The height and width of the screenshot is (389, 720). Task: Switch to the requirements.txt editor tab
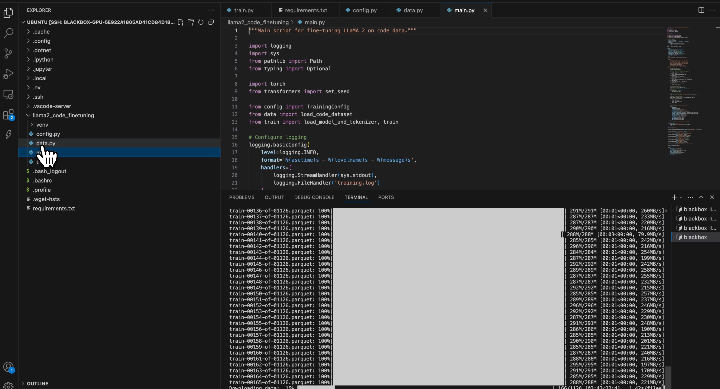306,10
